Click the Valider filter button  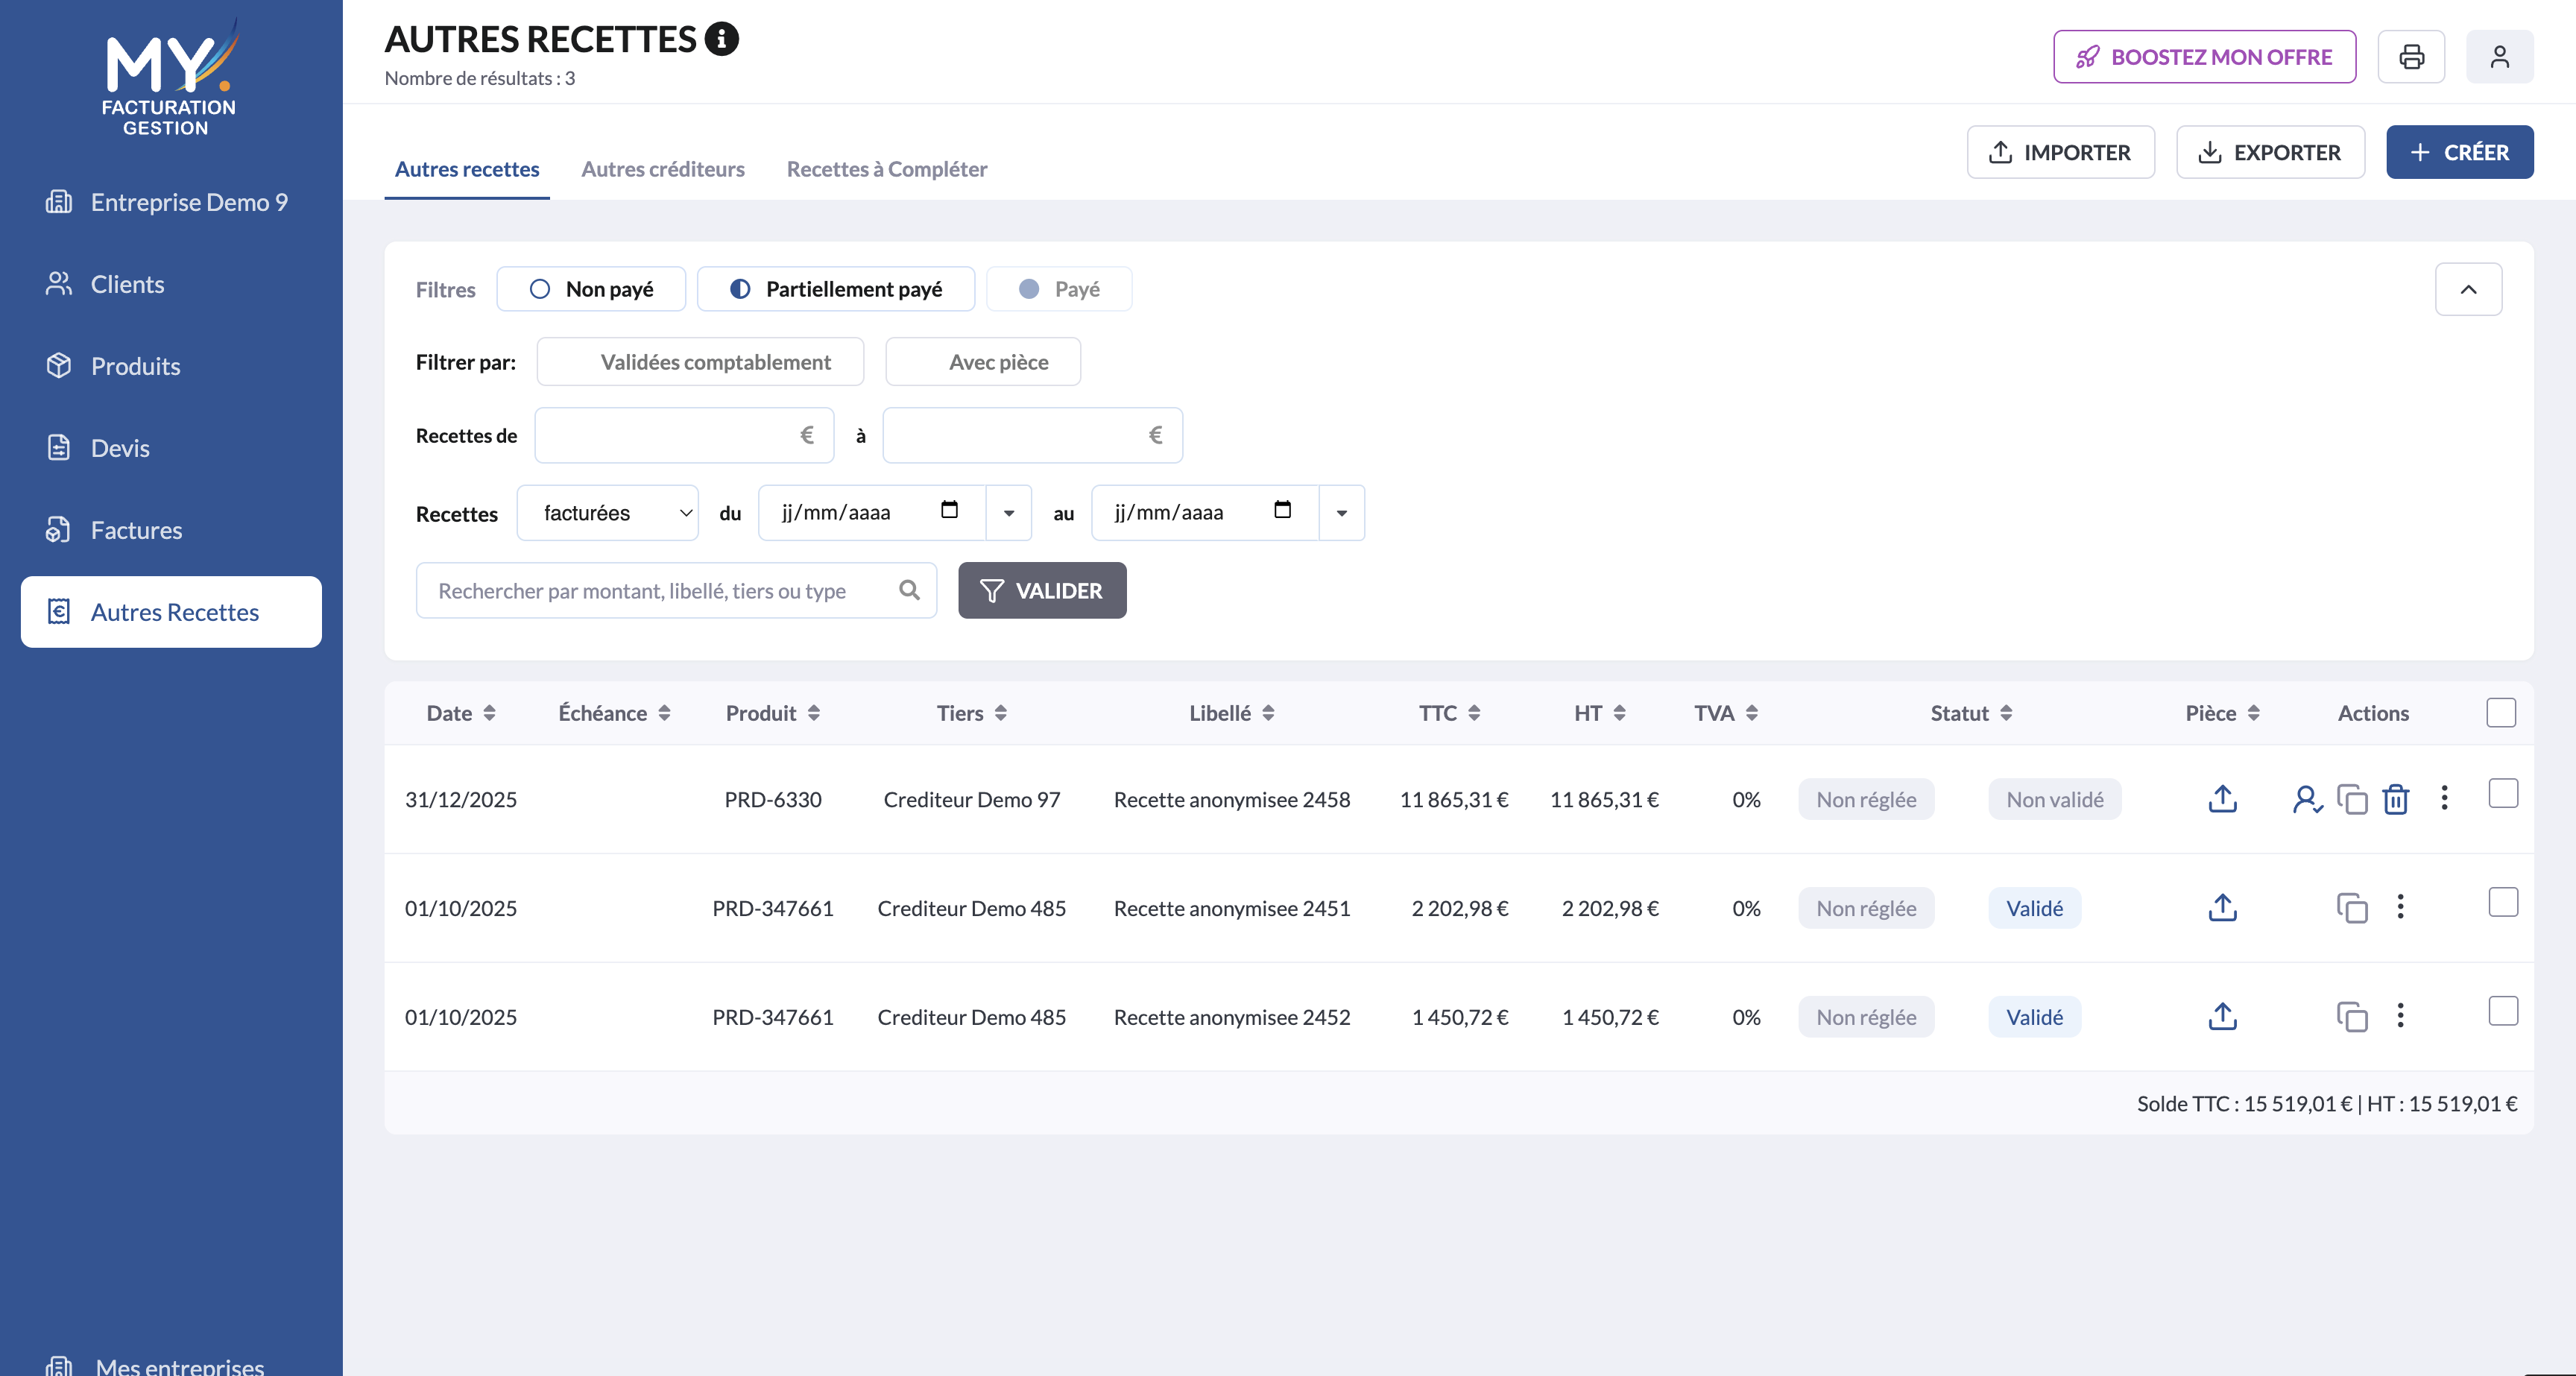[x=1042, y=590]
